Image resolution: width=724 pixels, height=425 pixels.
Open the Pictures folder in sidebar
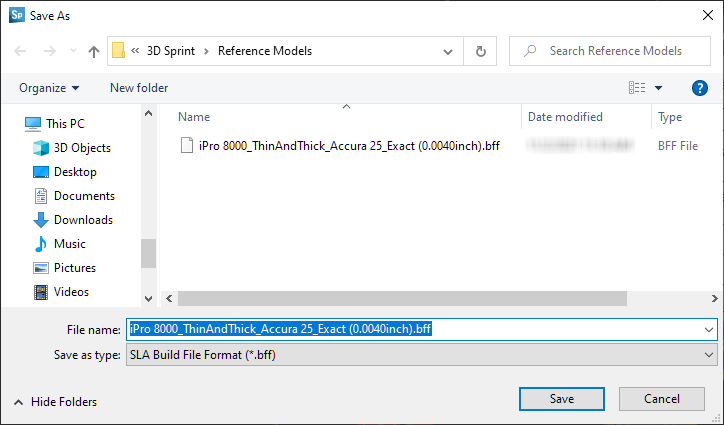(x=75, y=268)
